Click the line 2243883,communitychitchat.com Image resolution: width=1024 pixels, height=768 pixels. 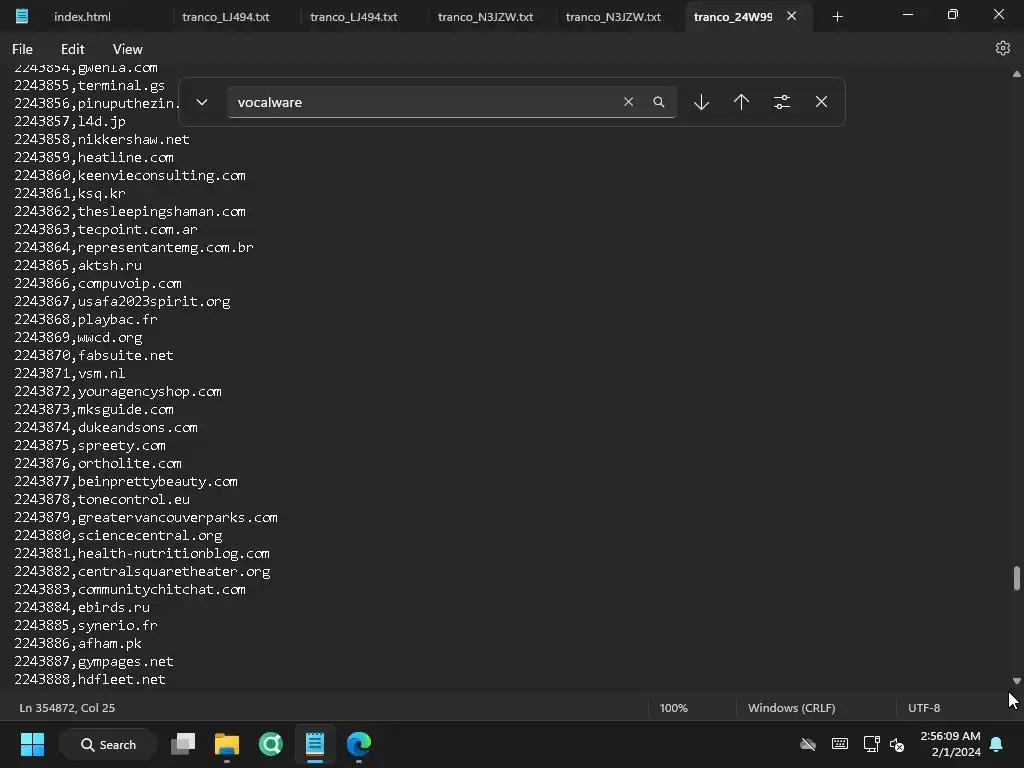coord(130,589)
